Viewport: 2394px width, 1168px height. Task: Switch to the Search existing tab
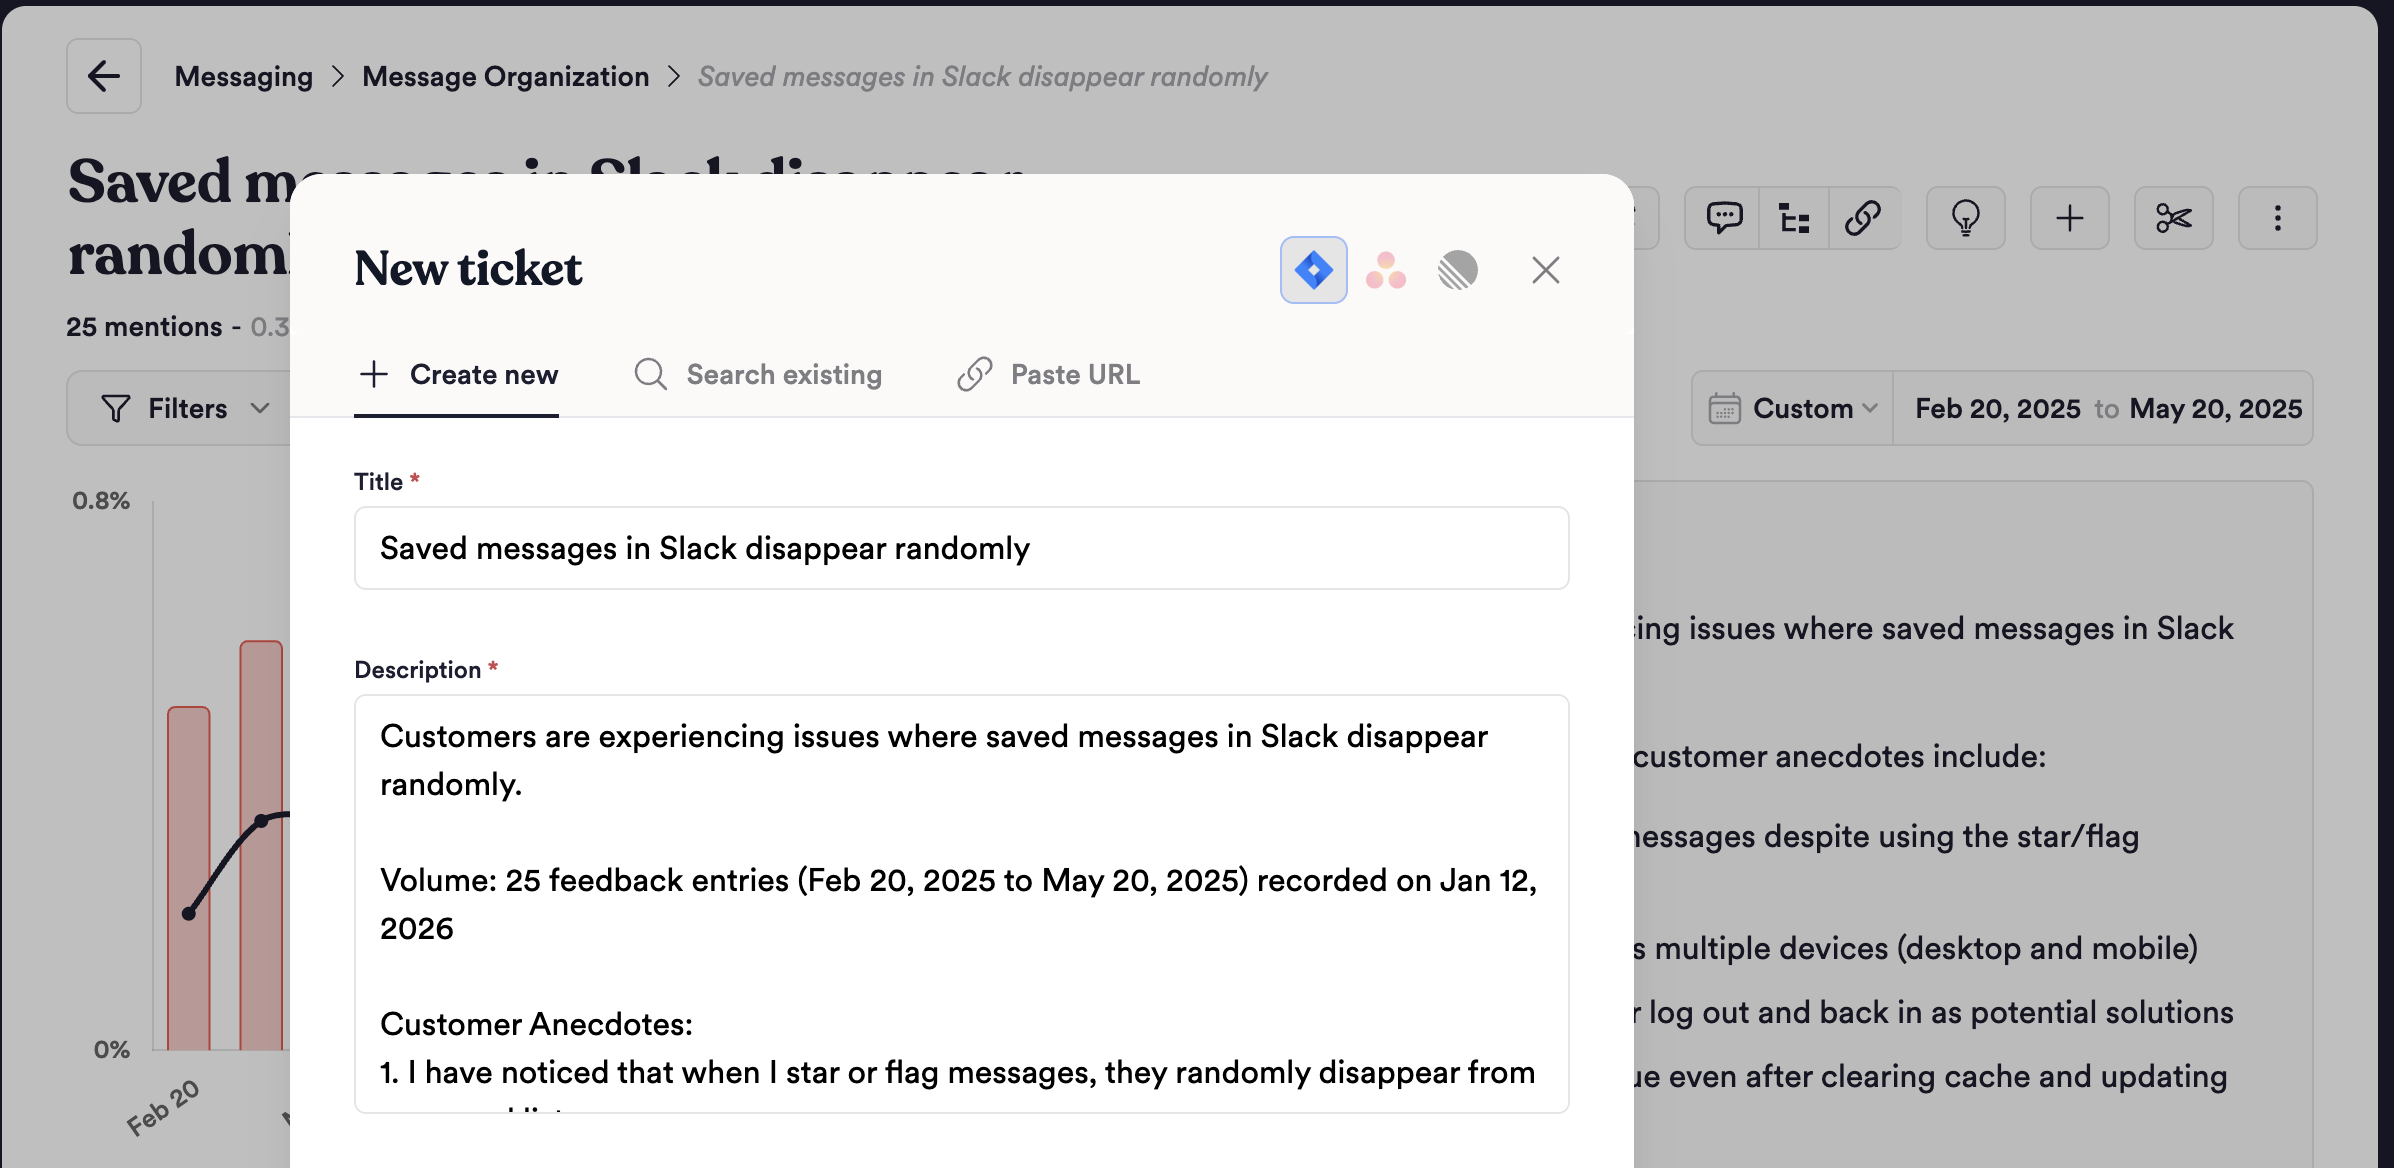(x=759, y=374)
